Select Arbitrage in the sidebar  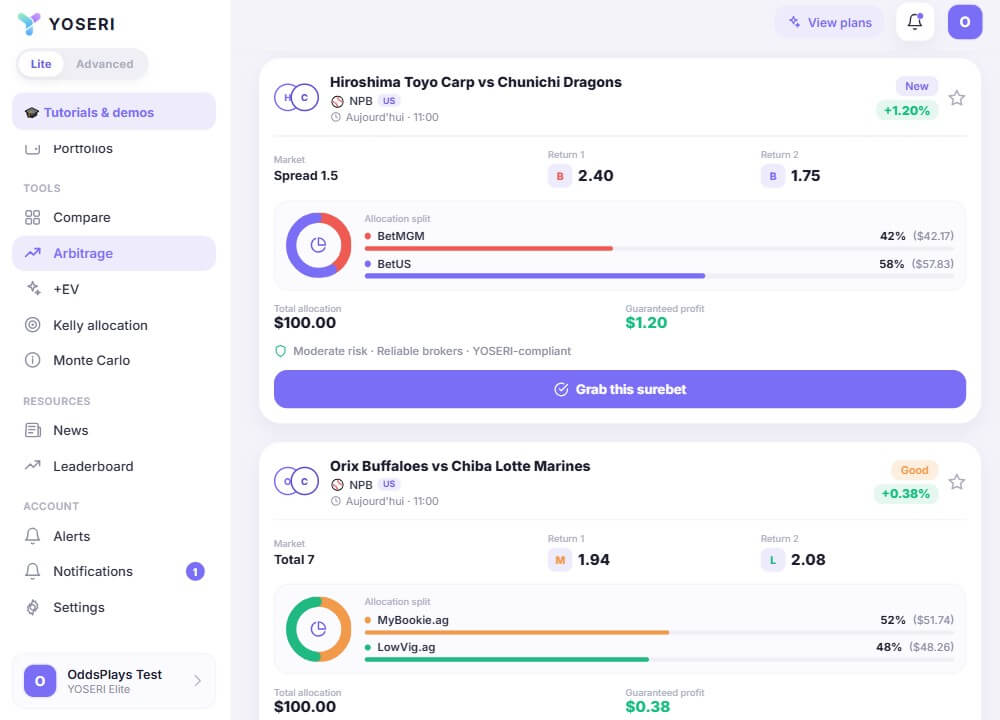tap(114, 253)
